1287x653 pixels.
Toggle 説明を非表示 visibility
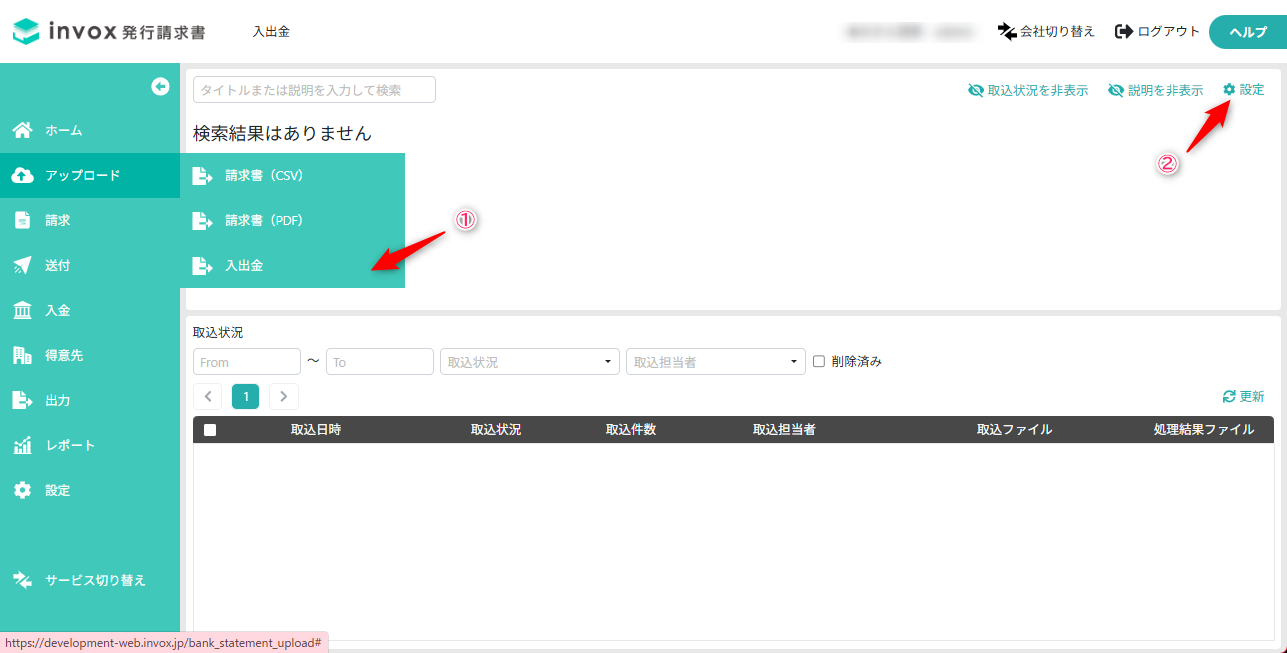[x=1155, y=90]
